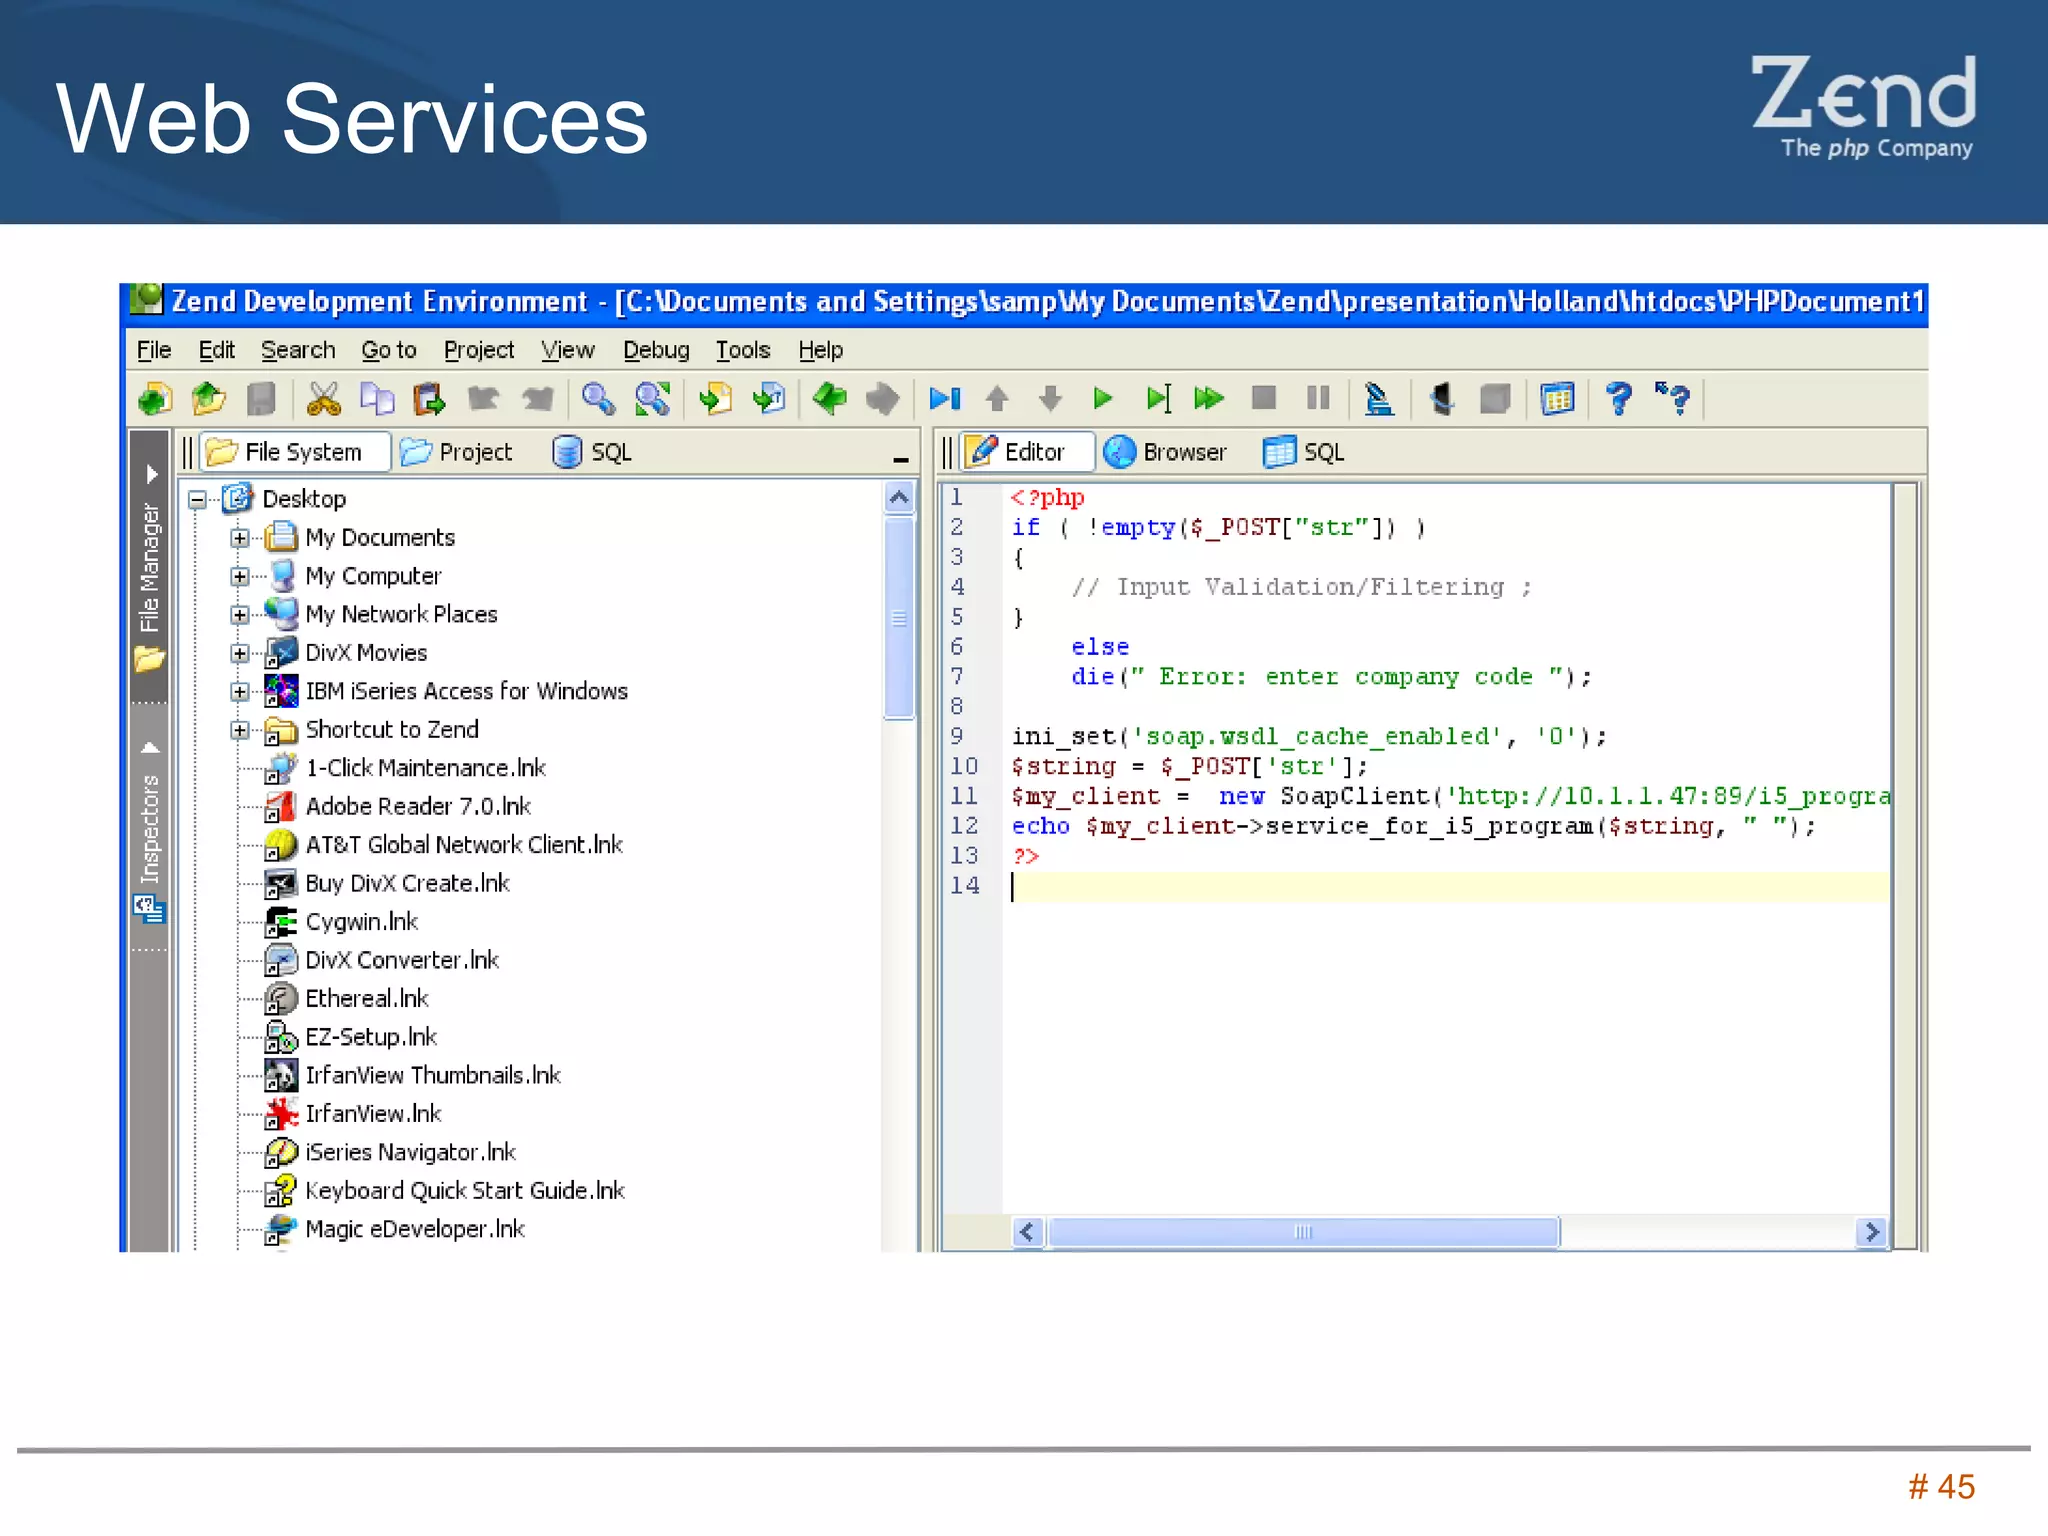The width and height of the screenshot is (2048, 1536).
Task: Click editor horizontal scrollbar thumb
Action: [x=1303, y=1232]
